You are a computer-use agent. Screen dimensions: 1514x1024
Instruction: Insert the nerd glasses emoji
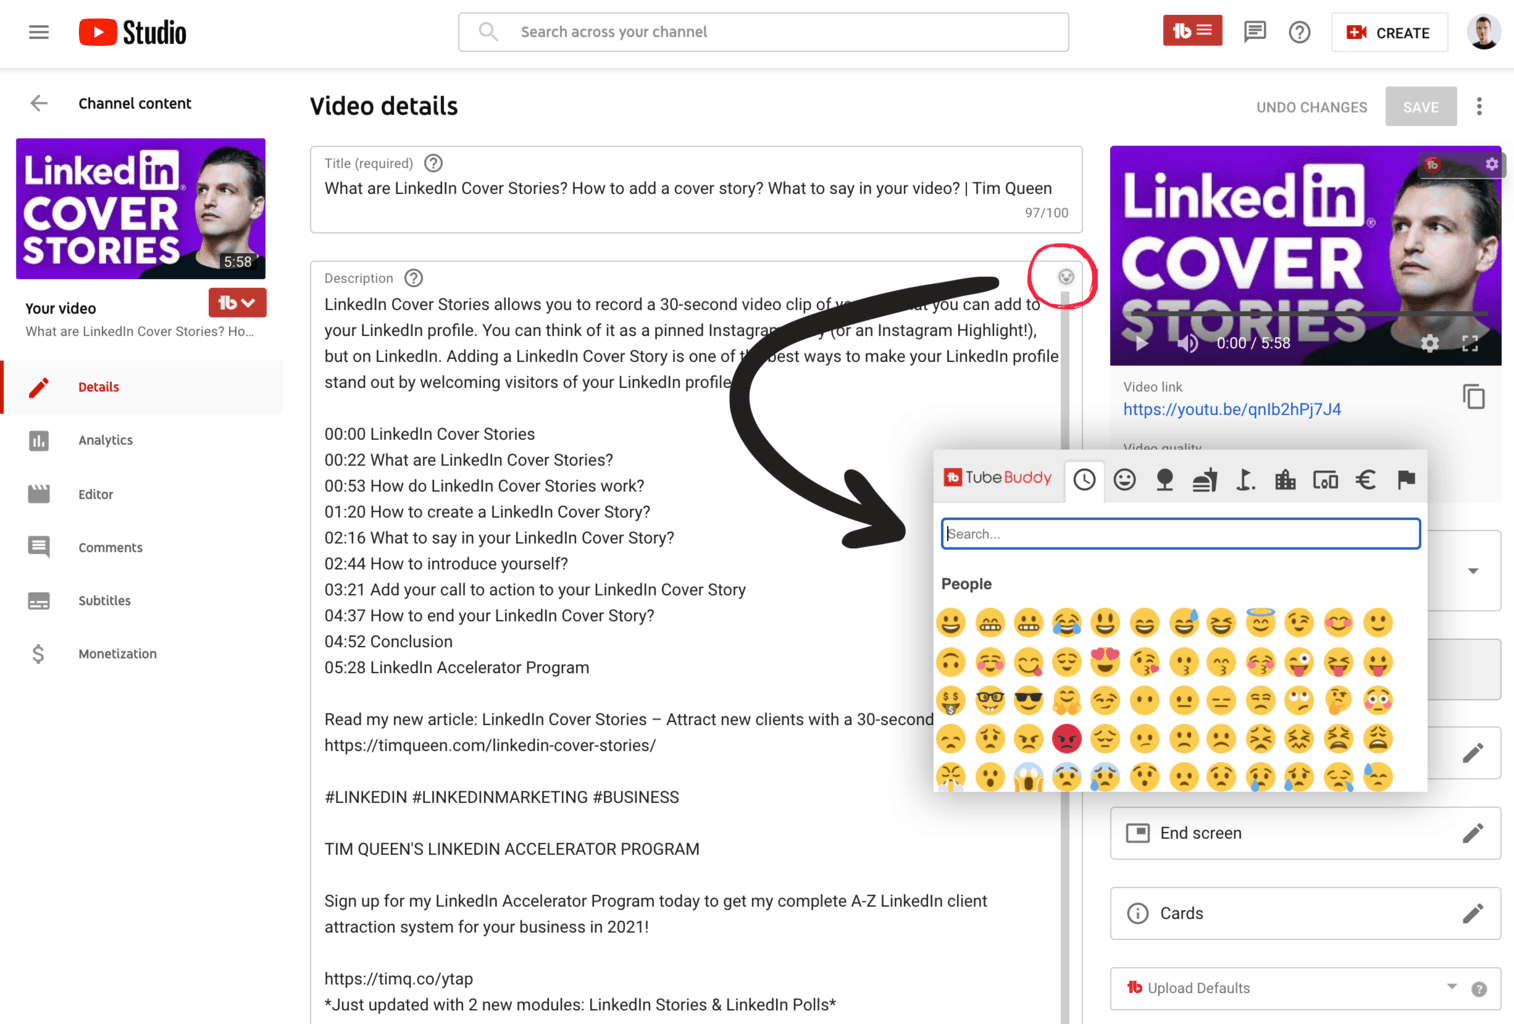pyautogui.click(x=990, y=700)
